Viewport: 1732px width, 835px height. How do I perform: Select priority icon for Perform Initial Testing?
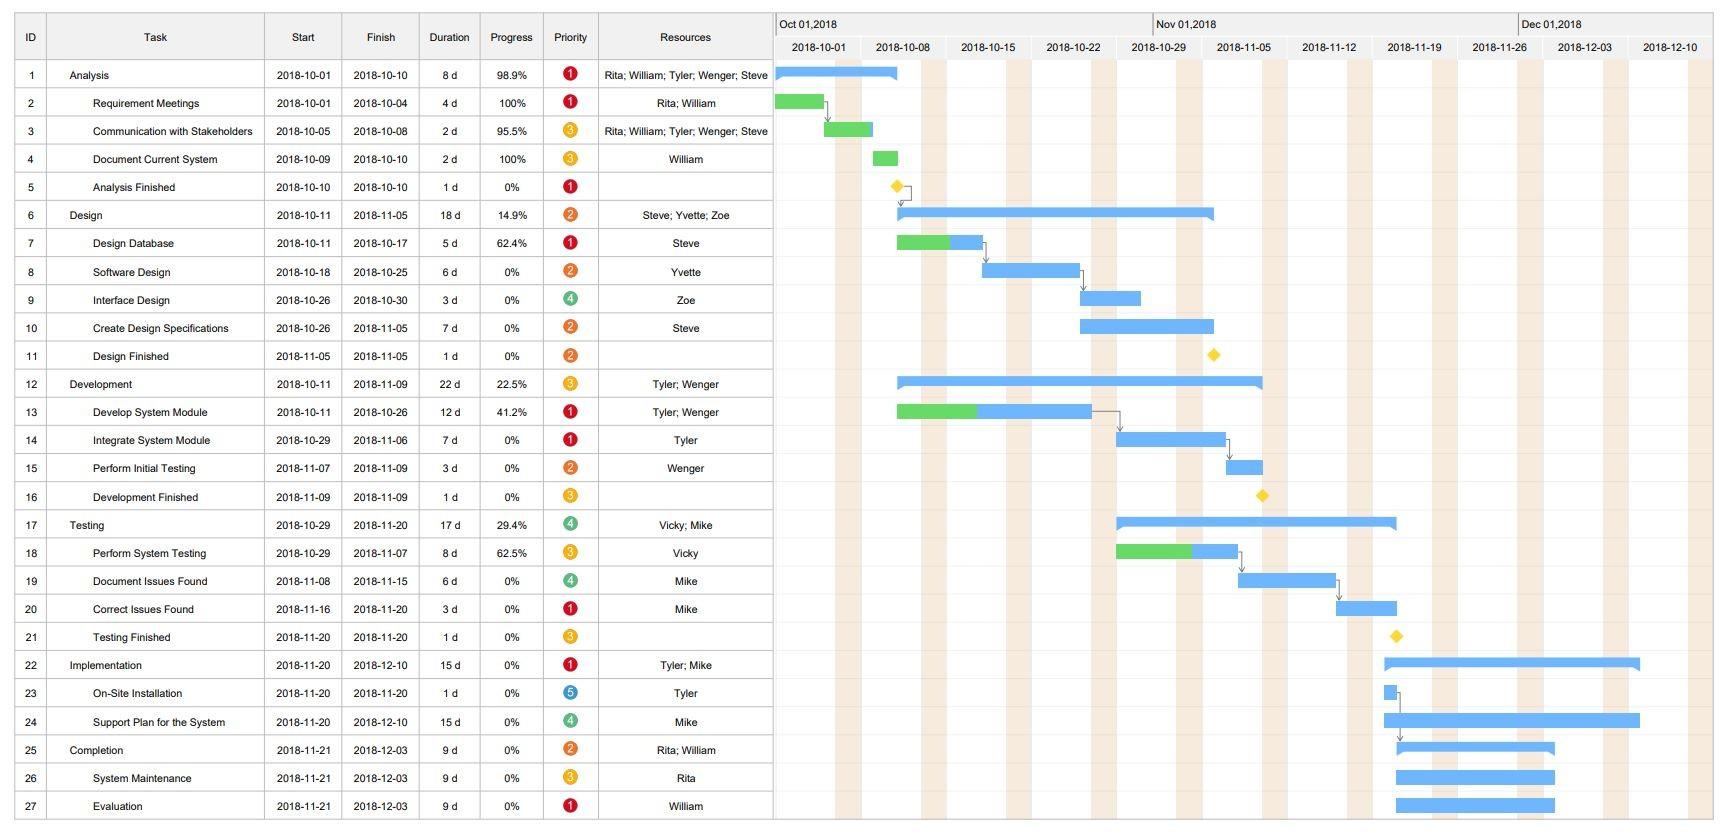point(570,467)
